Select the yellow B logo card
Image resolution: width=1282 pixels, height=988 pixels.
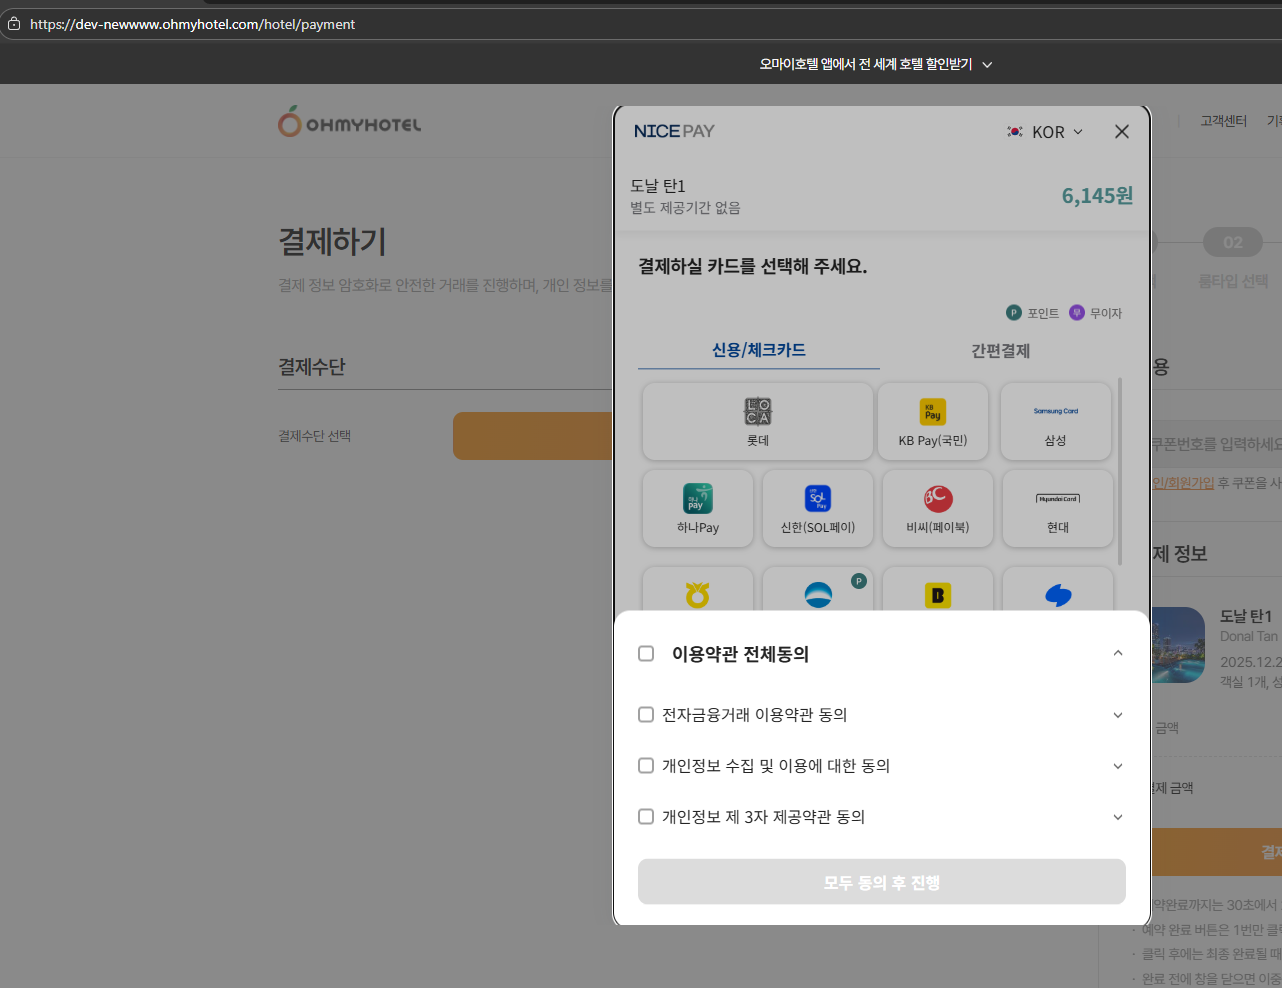(x=938, y=590)
